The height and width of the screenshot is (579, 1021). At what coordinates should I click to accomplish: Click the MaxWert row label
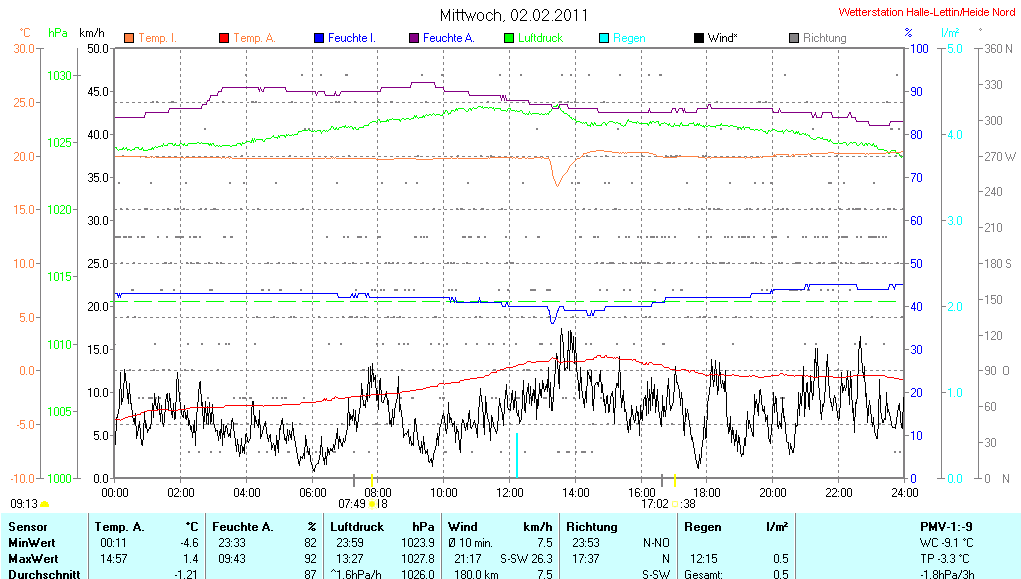(32, 558)
